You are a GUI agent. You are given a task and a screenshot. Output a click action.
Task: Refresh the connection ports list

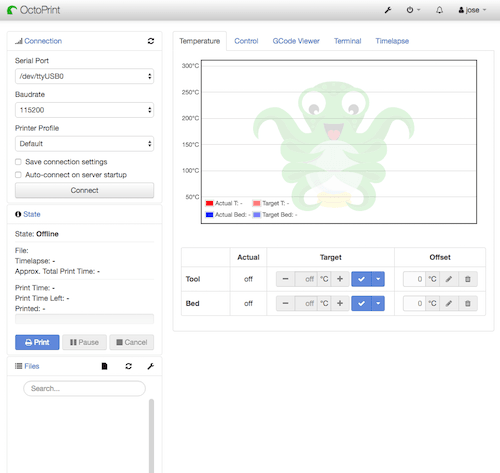151,41
